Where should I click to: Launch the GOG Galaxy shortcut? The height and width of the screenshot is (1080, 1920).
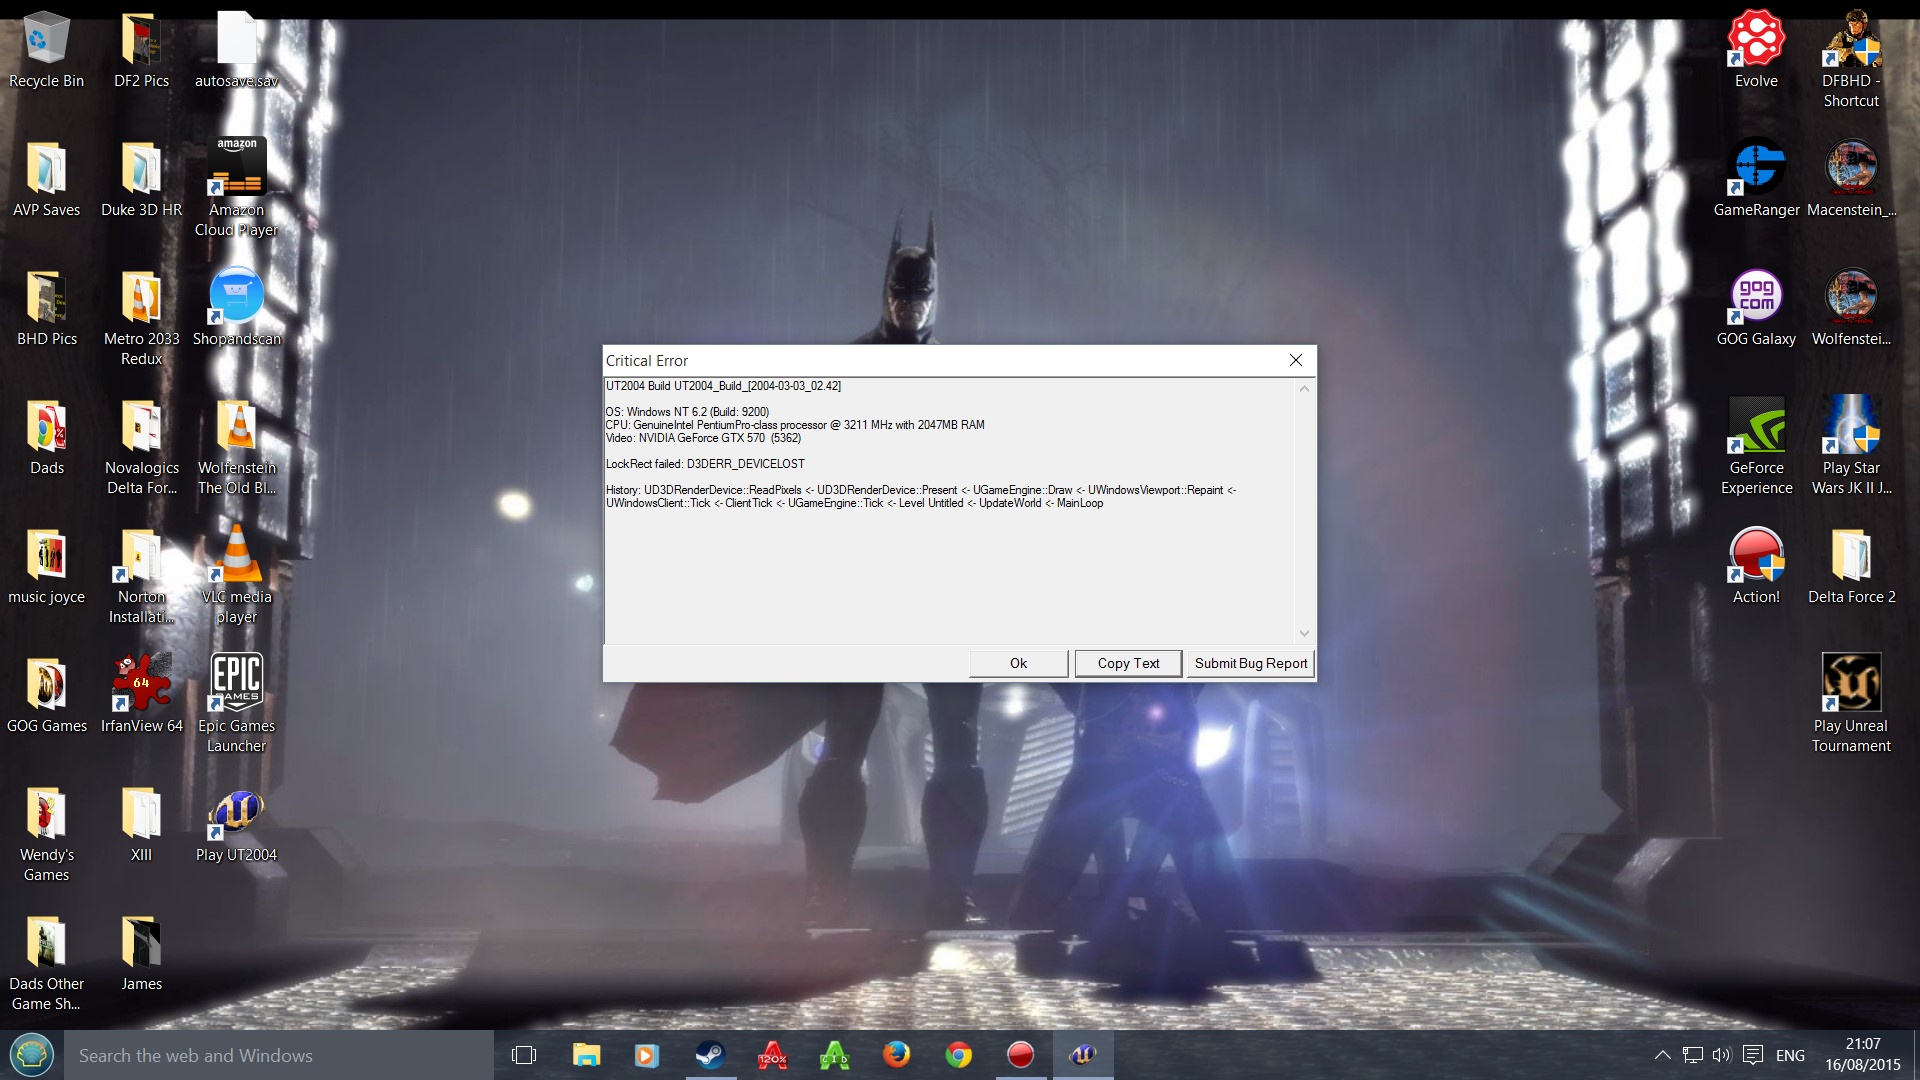click(1756, 308)
